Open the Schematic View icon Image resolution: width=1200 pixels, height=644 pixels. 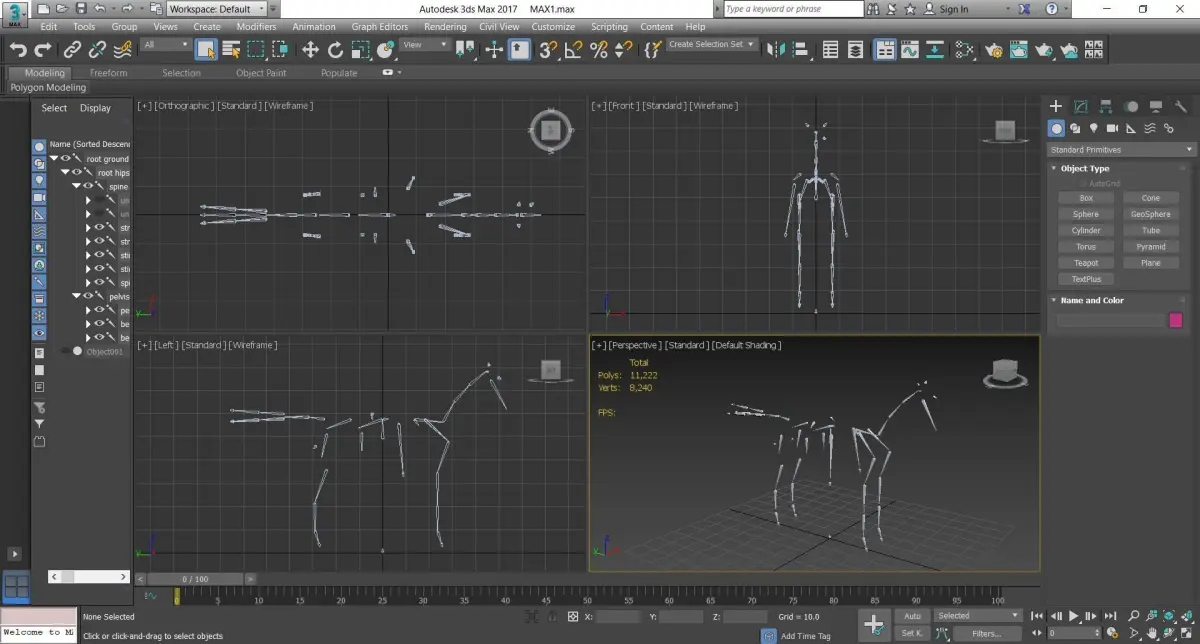click(935, 49)
